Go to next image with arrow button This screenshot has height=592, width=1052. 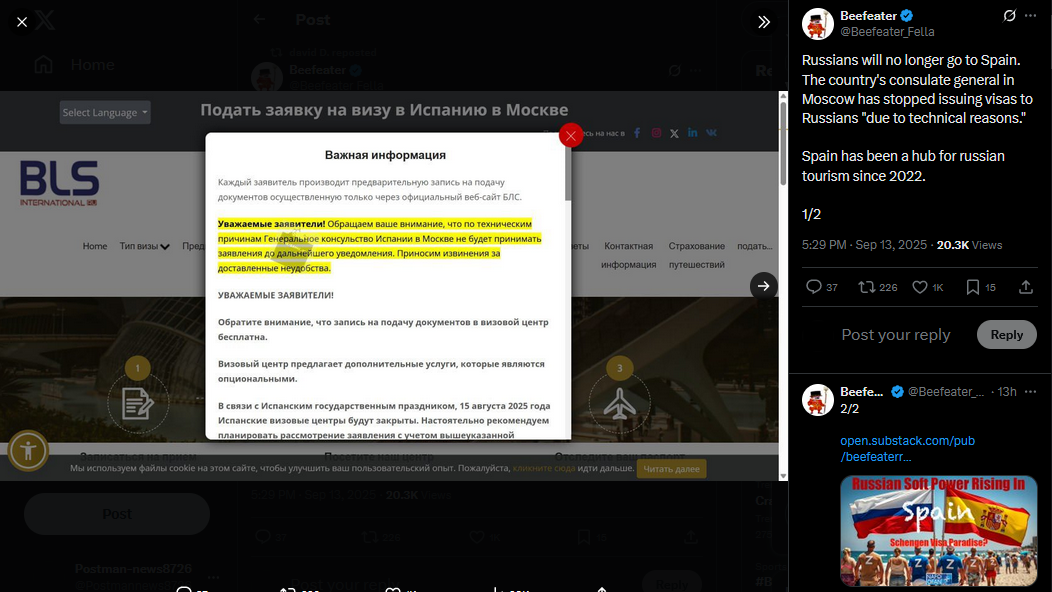point(764,286)
